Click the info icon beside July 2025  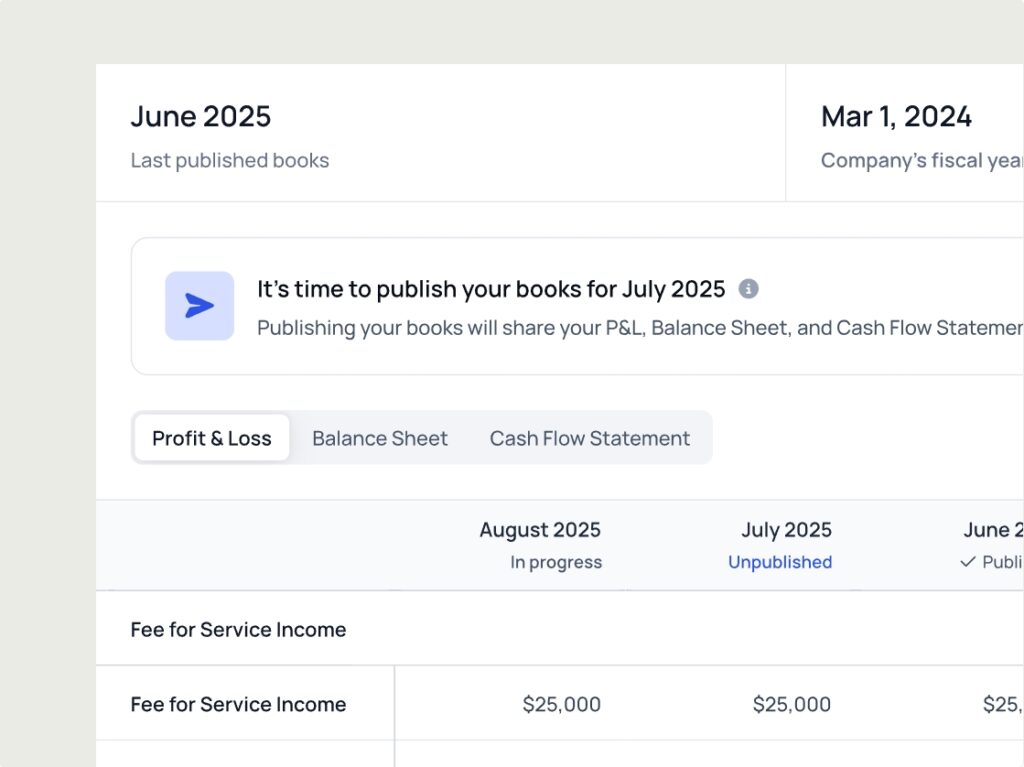coord(748,289)
